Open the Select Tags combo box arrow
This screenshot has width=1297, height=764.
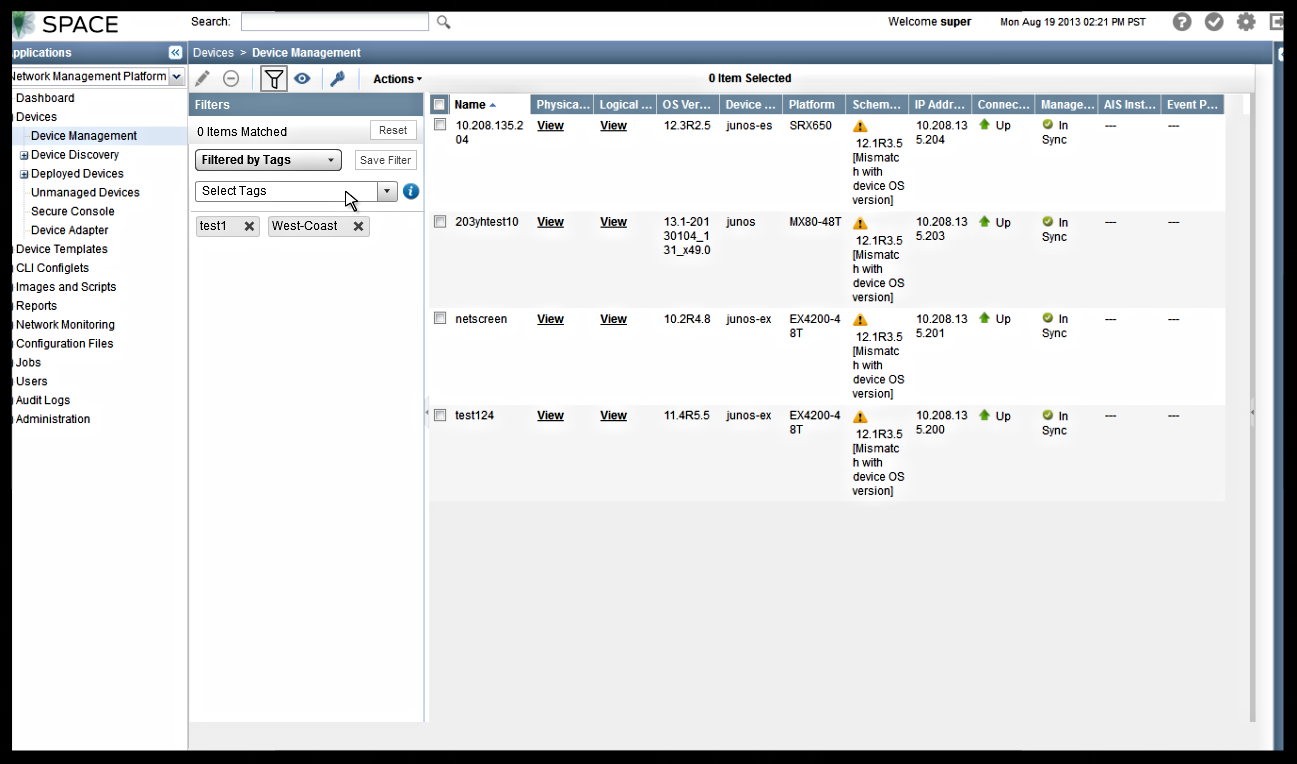point(387,191)
